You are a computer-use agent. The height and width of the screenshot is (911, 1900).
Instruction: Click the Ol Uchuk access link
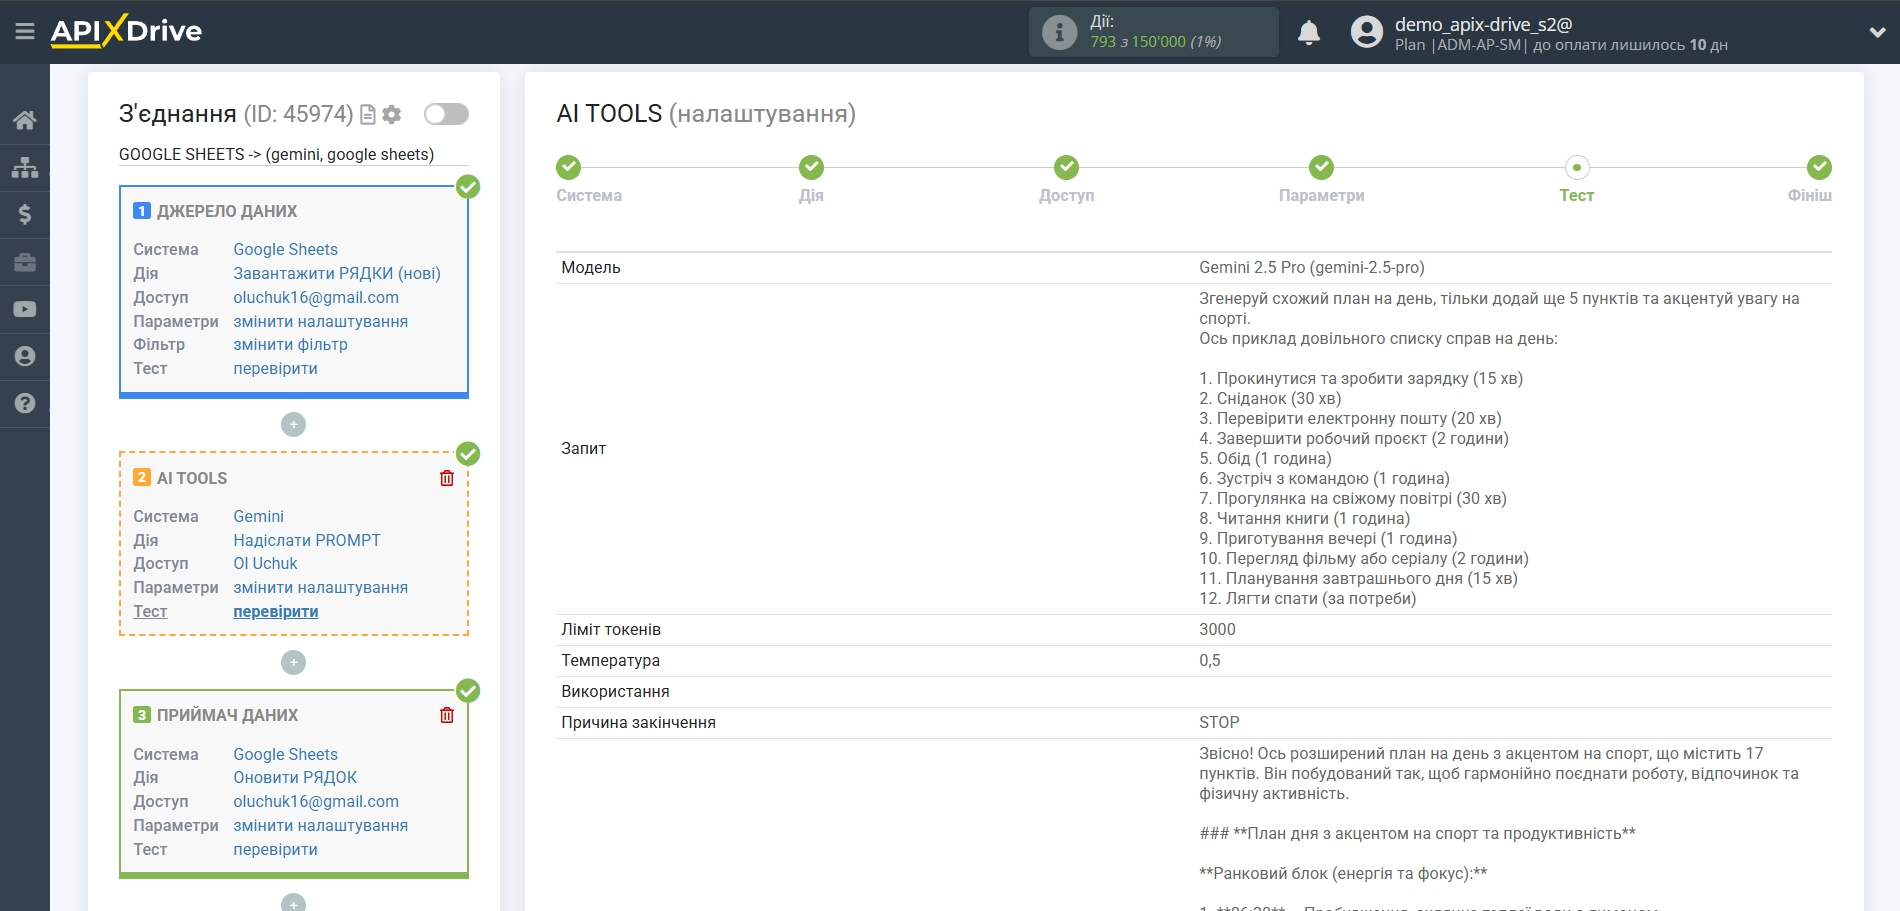click(x=265, y=563)
